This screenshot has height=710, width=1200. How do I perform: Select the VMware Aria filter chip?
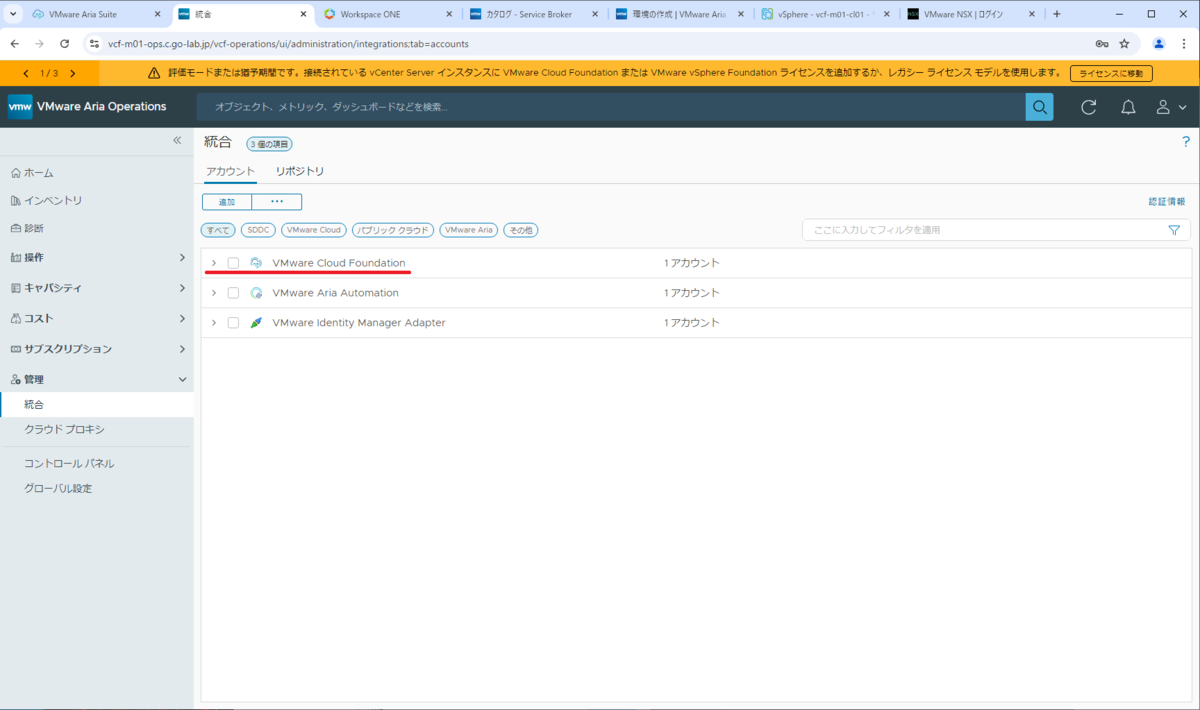click(x=469, y=230)
